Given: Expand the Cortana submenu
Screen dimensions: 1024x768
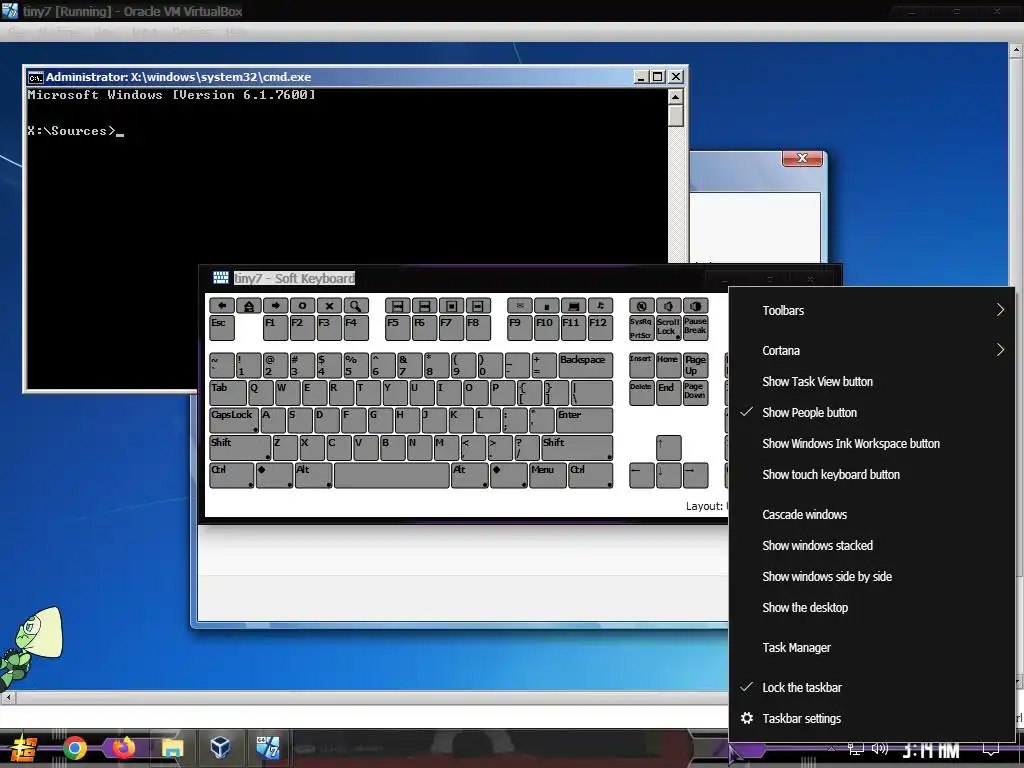Looking at the screenshot, I should [x=872, y=351].
